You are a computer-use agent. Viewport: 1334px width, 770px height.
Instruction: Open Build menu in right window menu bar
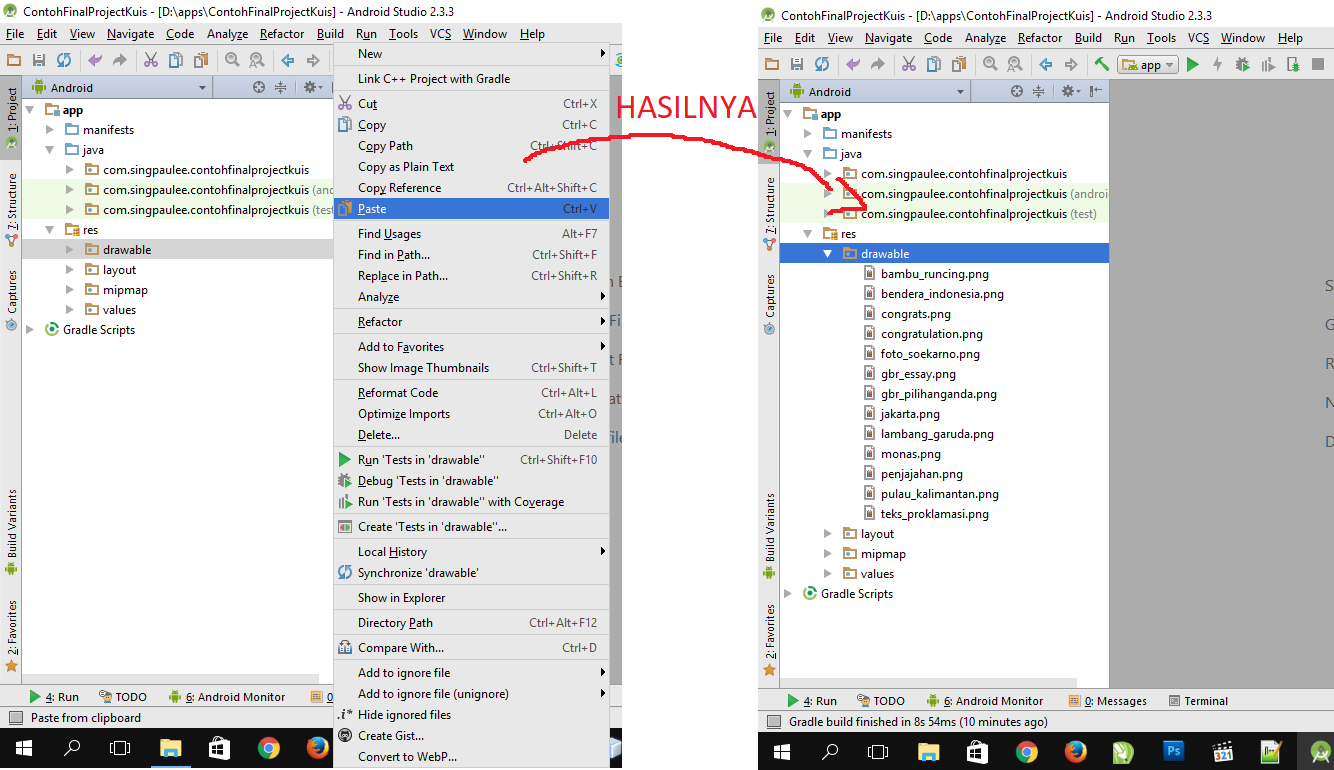click(x=1088, y=38)
